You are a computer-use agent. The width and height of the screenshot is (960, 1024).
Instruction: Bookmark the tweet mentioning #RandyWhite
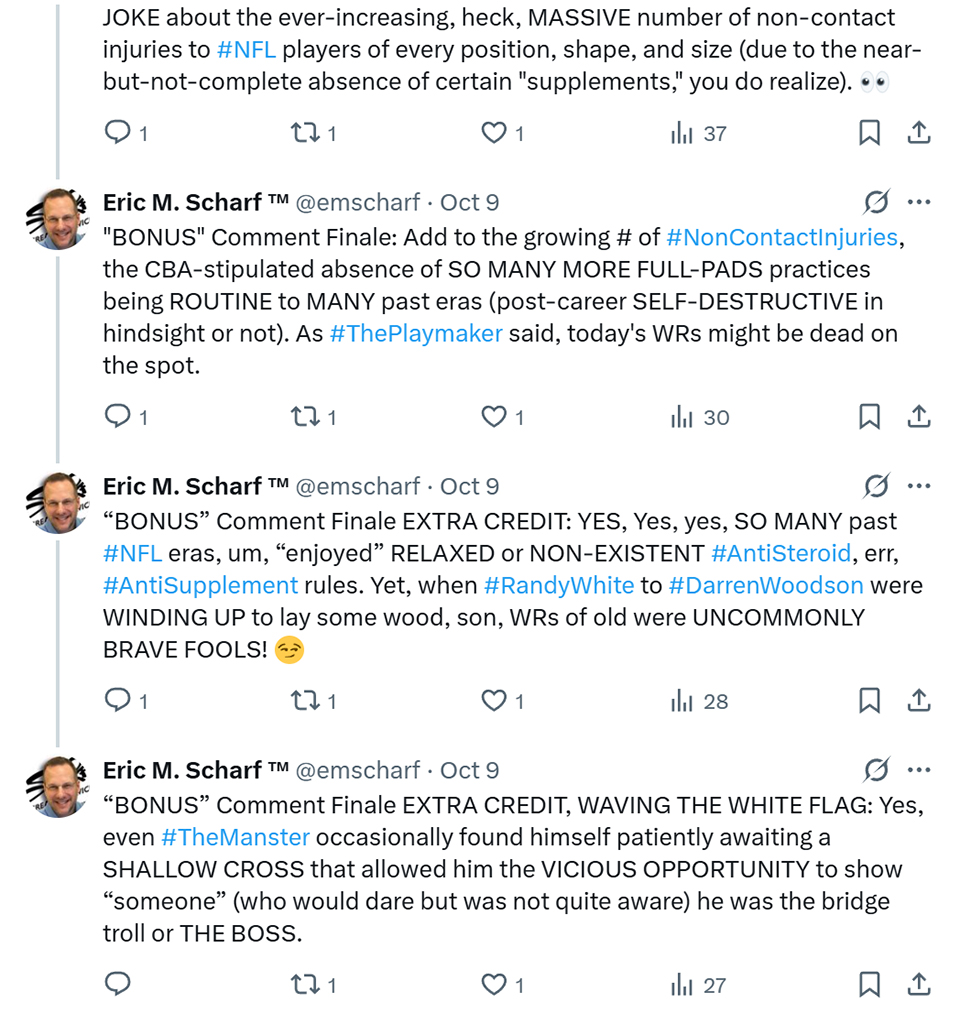870,701
